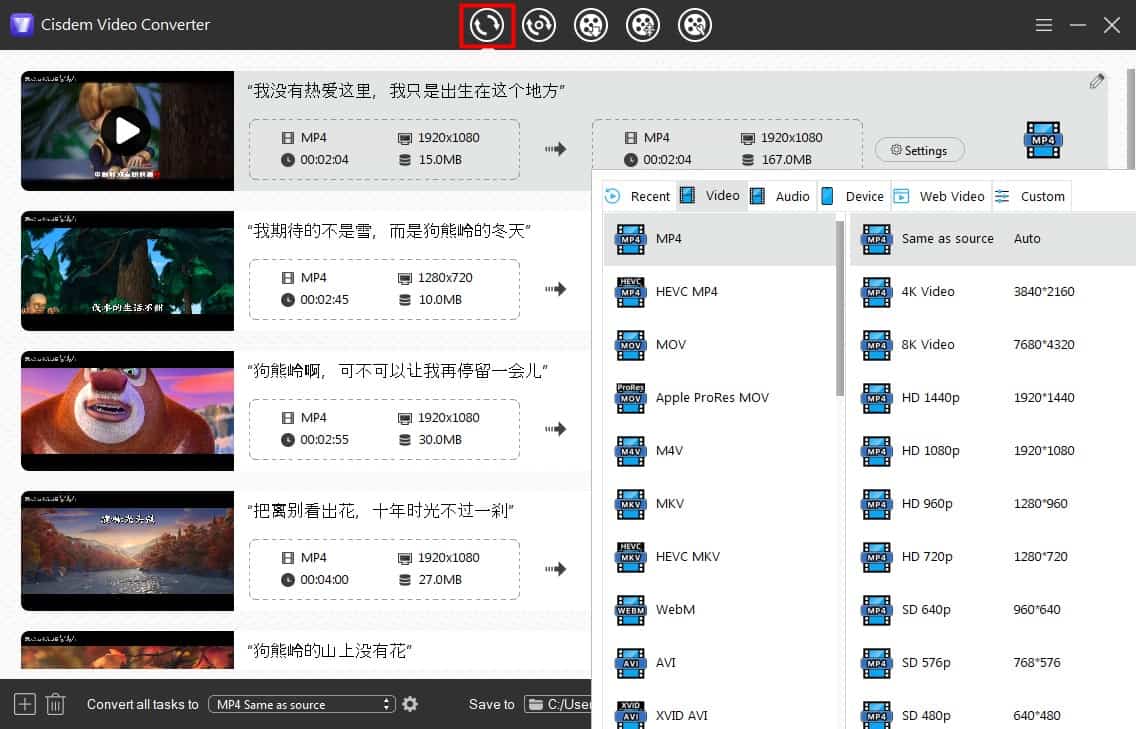
Task: Switch to the Web Video tab
Action: pyautogui.click(x=940, y=196)
